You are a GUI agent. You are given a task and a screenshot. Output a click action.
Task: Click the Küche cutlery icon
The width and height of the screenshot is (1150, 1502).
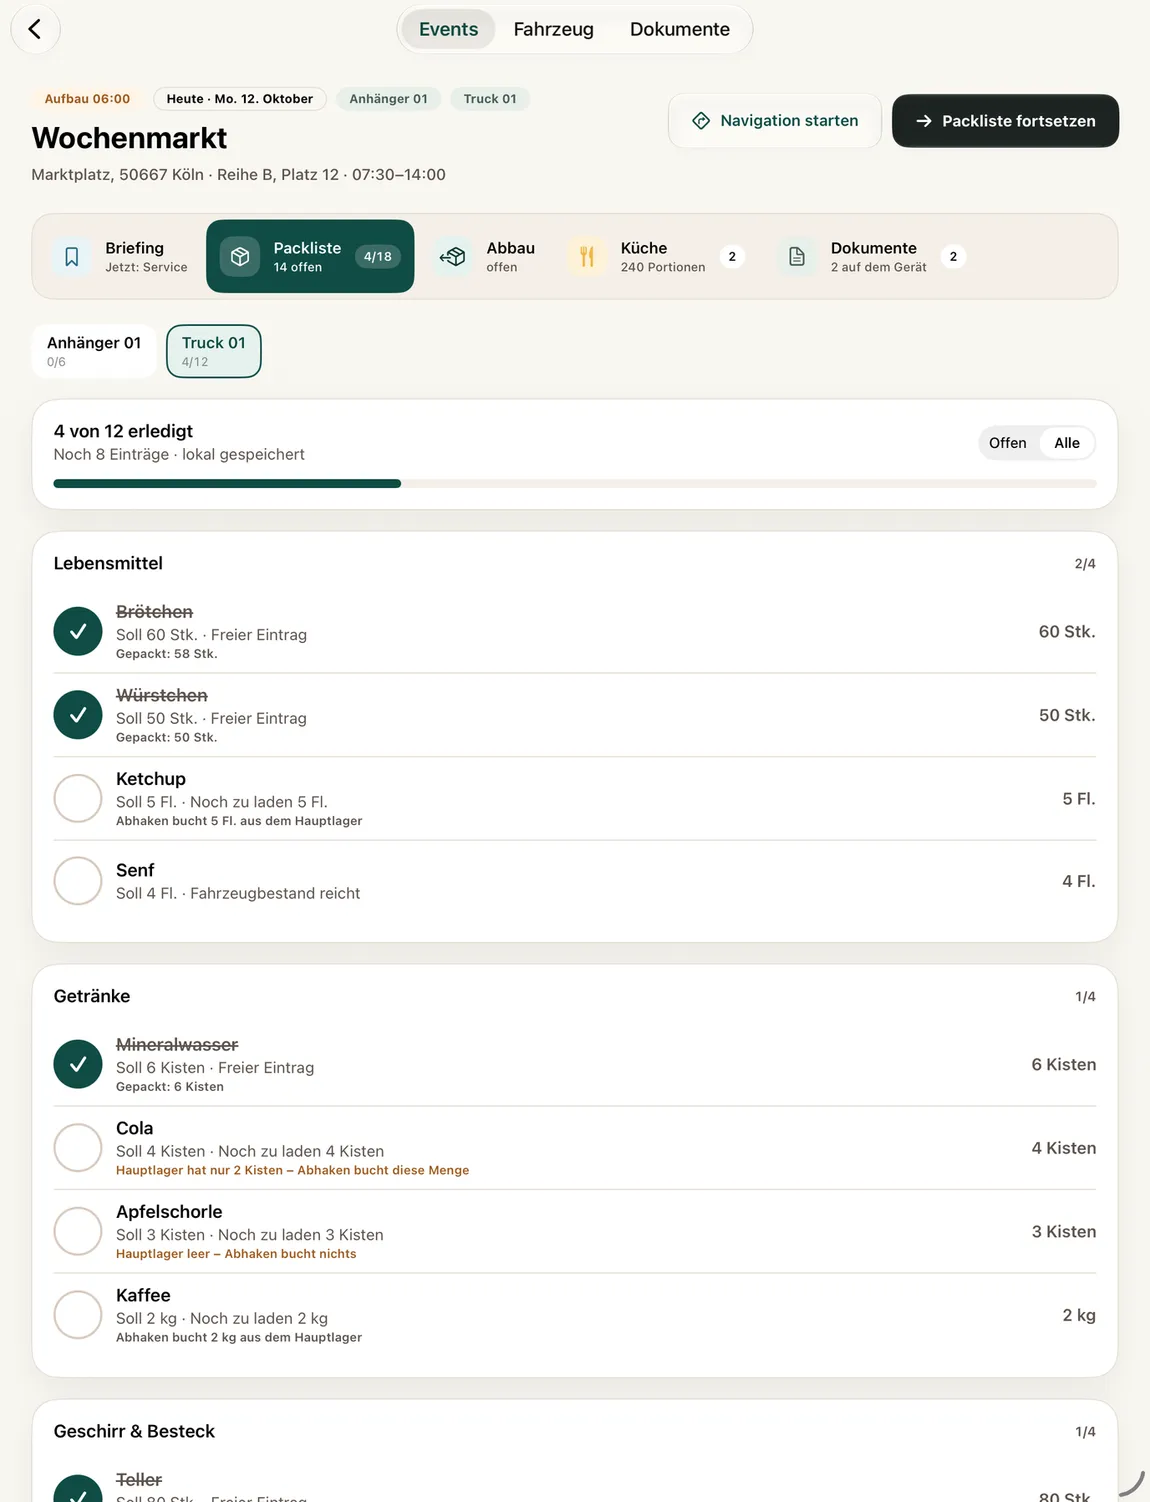pos(587,257)
